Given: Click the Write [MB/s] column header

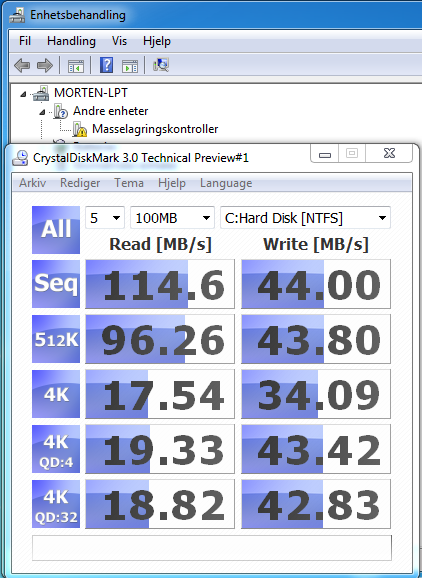Looking at the screenshot, I should 316,245.
